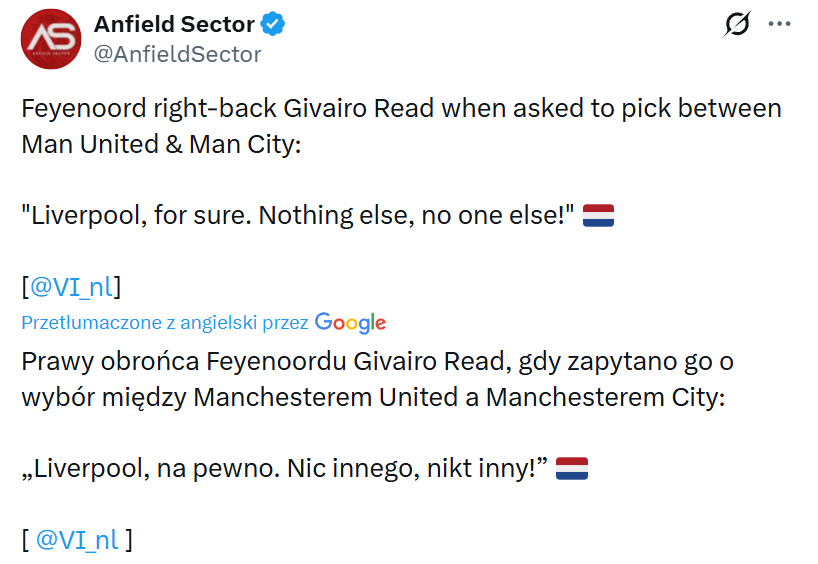
Task: Open the @VI_nl mention in the Polish translation
Action: [77, 540]
